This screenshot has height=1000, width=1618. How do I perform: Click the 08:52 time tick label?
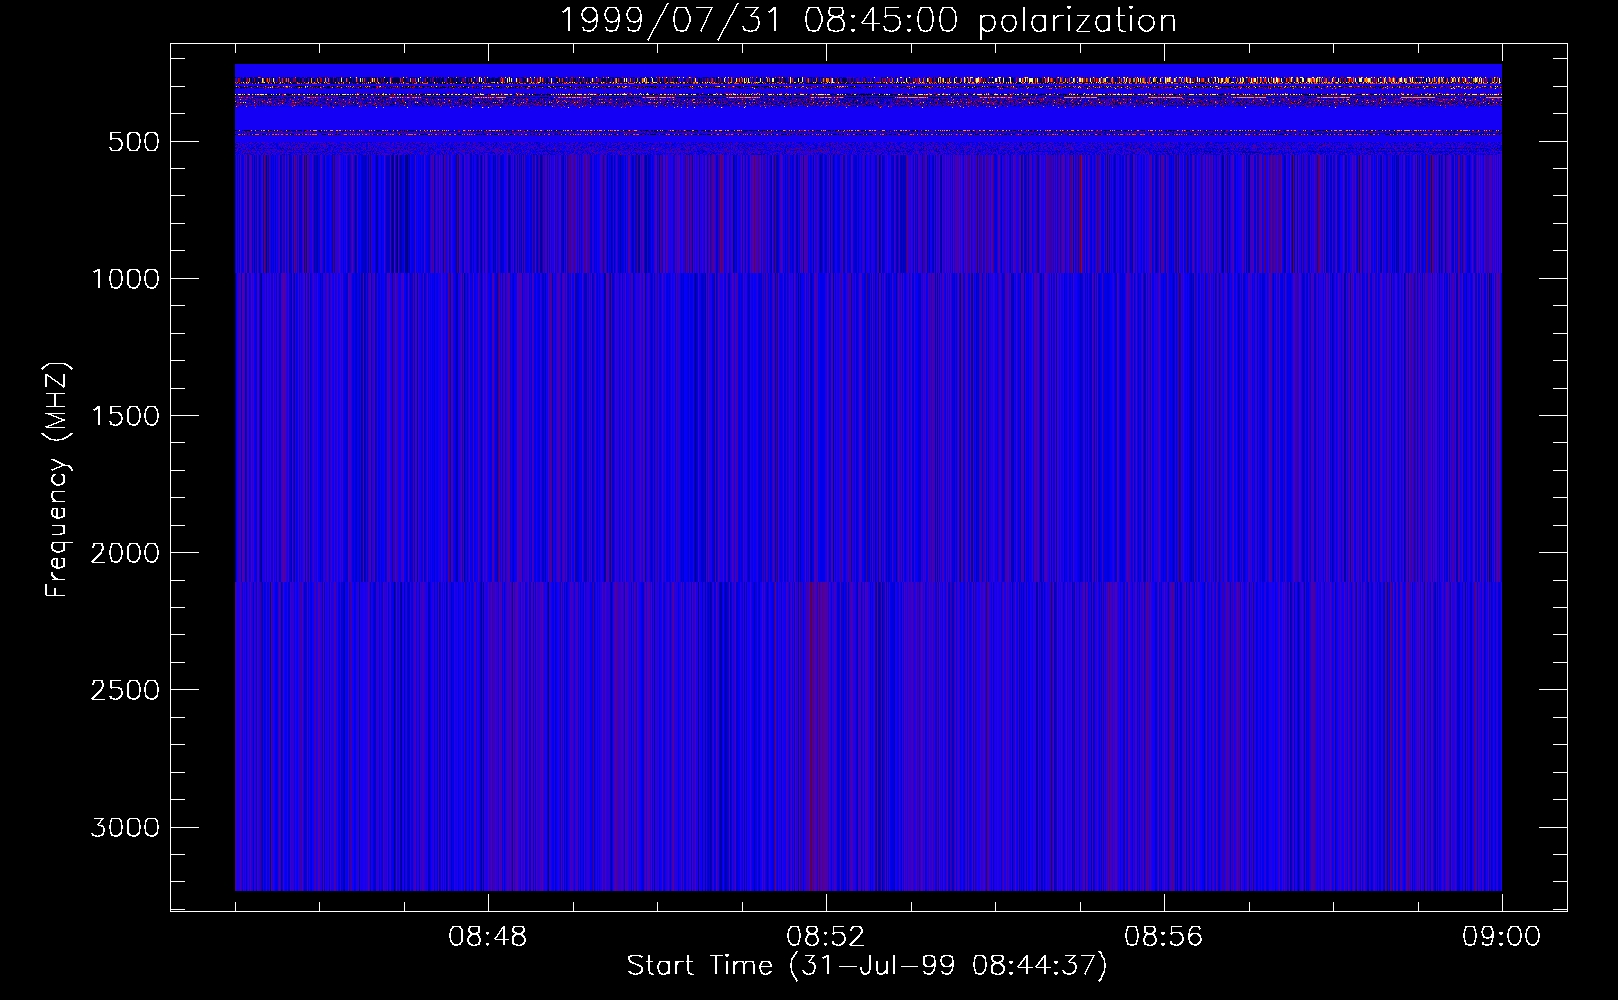tap(825, 937)
